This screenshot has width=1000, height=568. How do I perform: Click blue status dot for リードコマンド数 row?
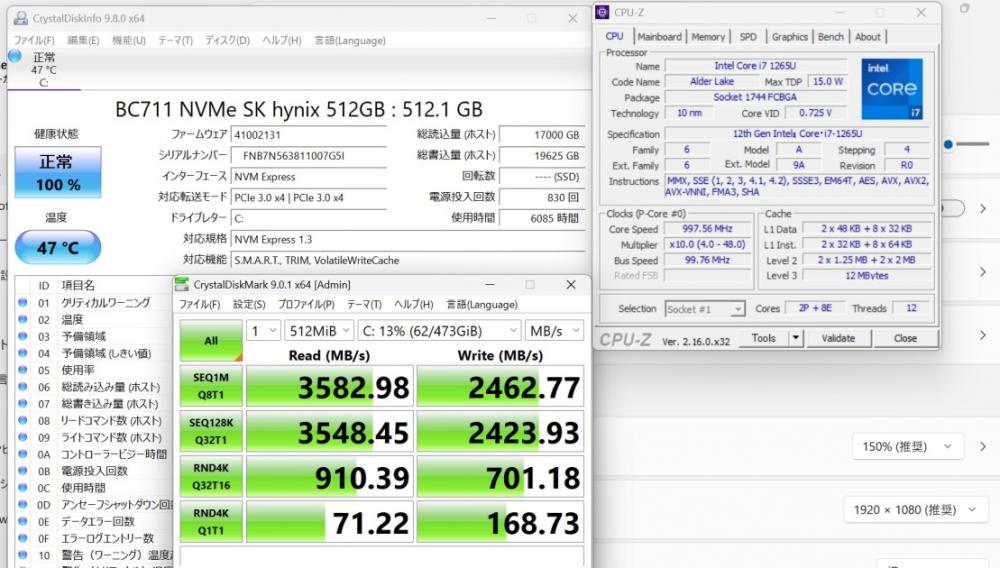pyautogui.click(x=23, y=421)
